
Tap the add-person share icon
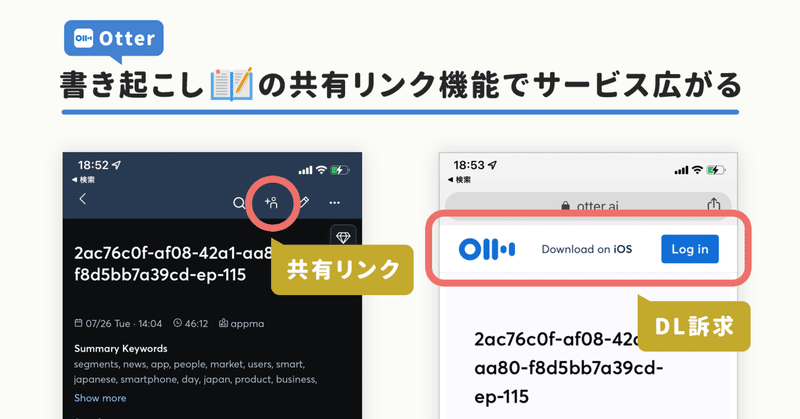tap(271, 203)
